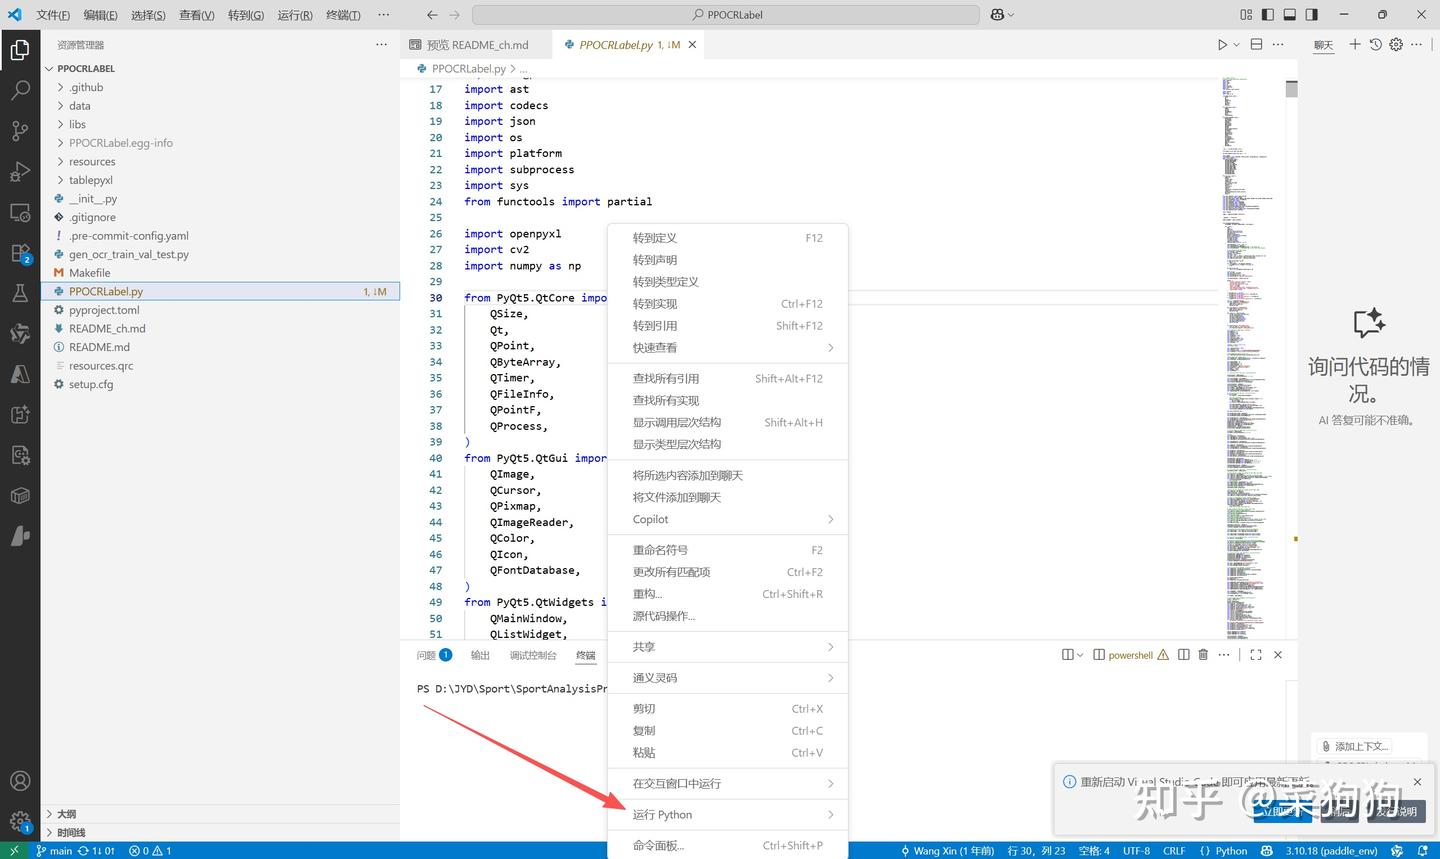Open the Search view in activity bar

point(20,90)
